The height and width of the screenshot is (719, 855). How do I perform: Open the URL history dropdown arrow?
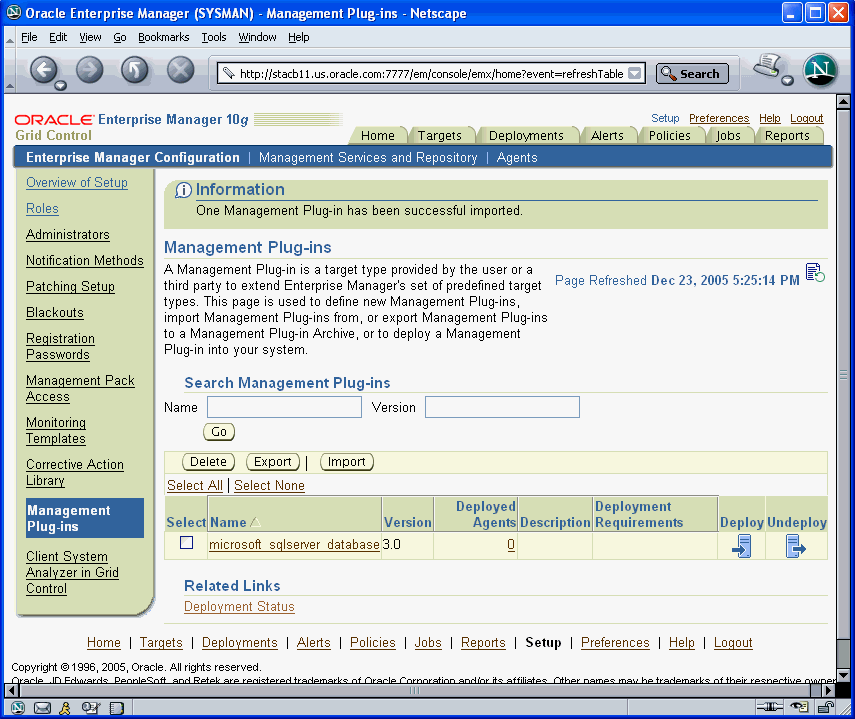(x=637, y=74)
